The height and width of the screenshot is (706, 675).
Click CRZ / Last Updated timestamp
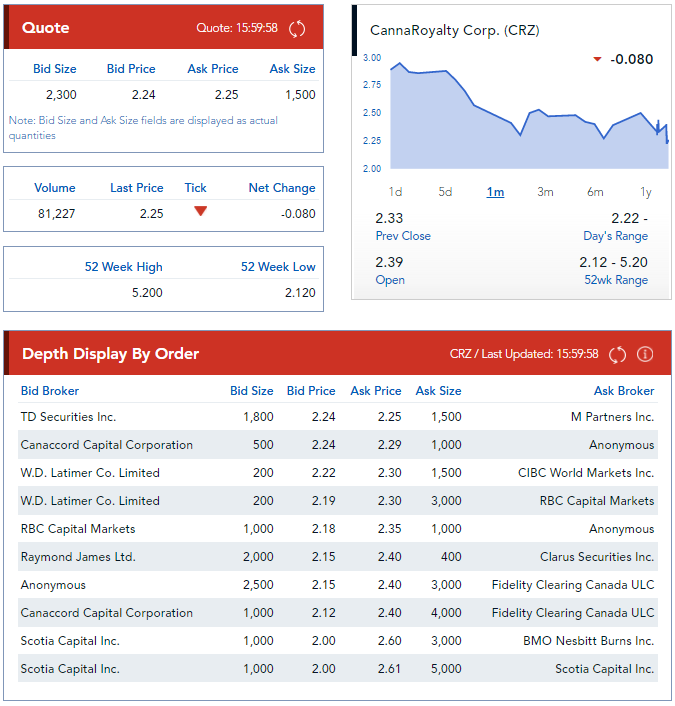(524, 354)
